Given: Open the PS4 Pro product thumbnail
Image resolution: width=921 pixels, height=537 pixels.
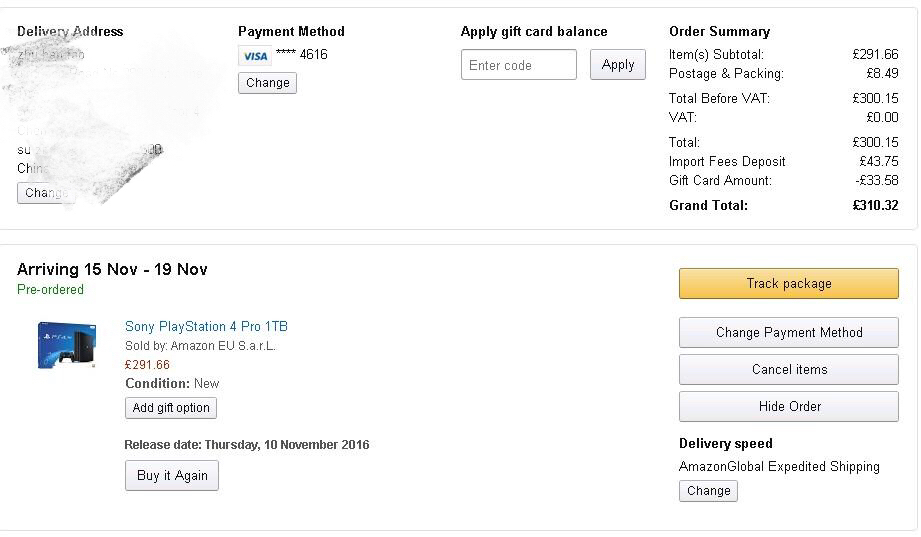Looking at the screenshot, I should coord(67,345).
